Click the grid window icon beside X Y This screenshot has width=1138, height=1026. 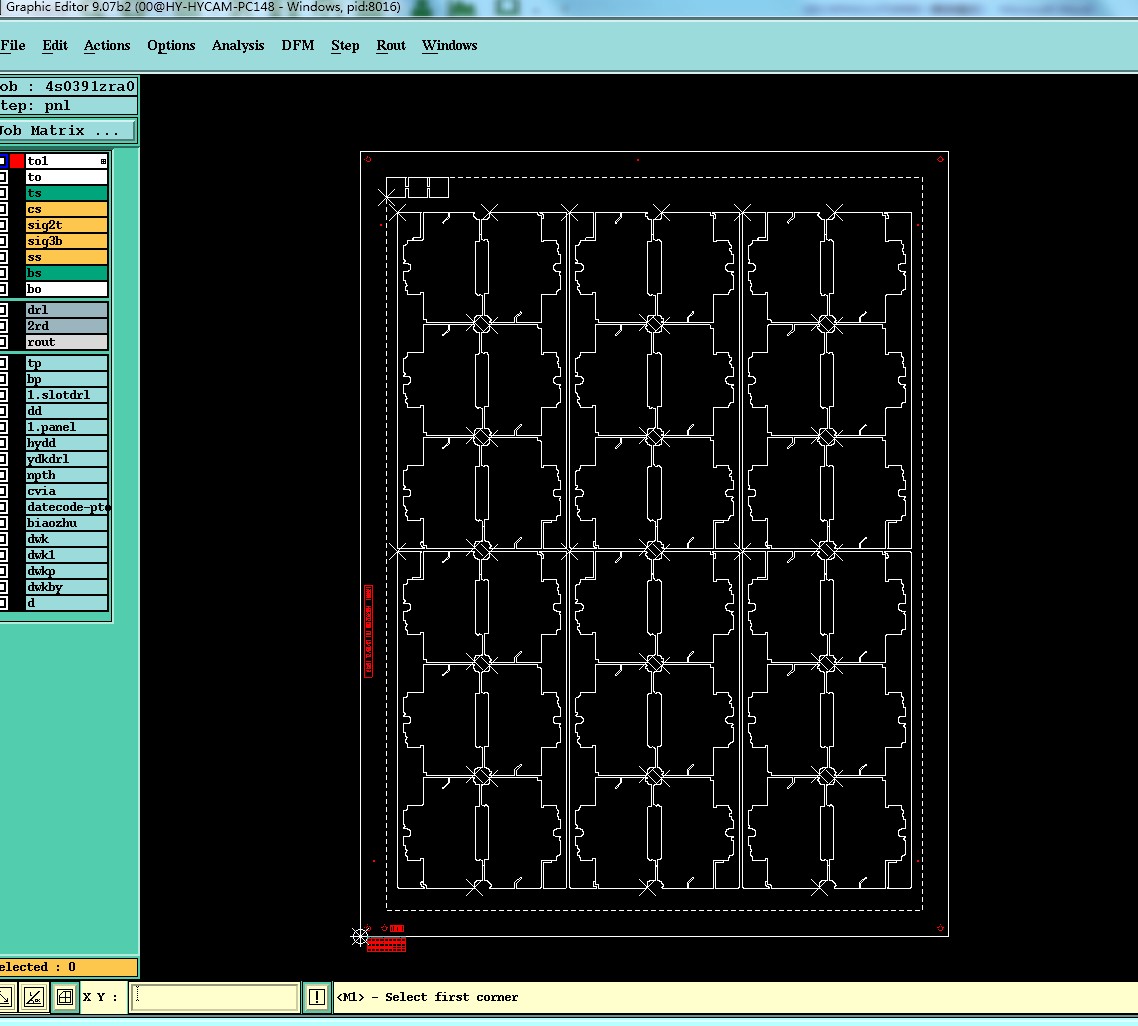tap(65, 997)
